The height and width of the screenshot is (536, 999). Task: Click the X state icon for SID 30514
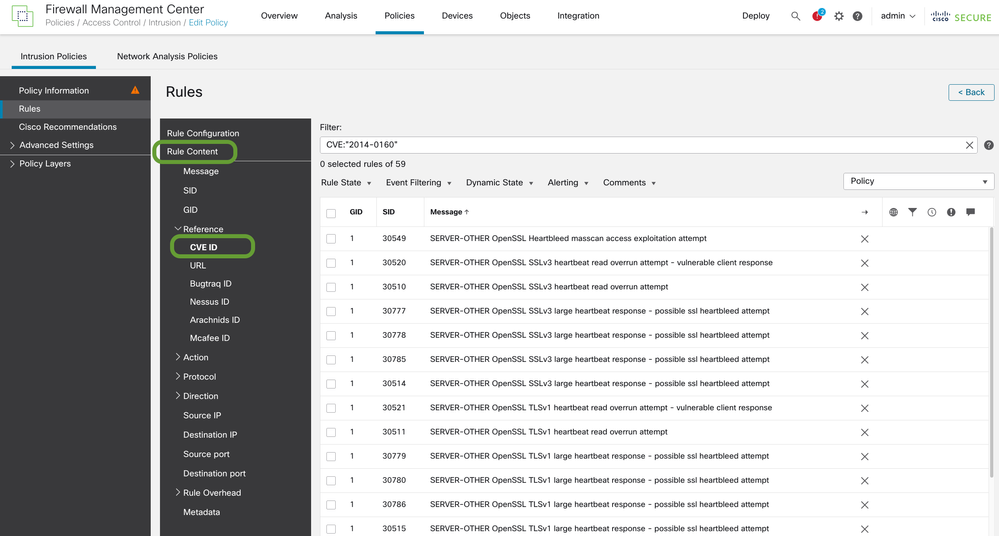point(865,384)
